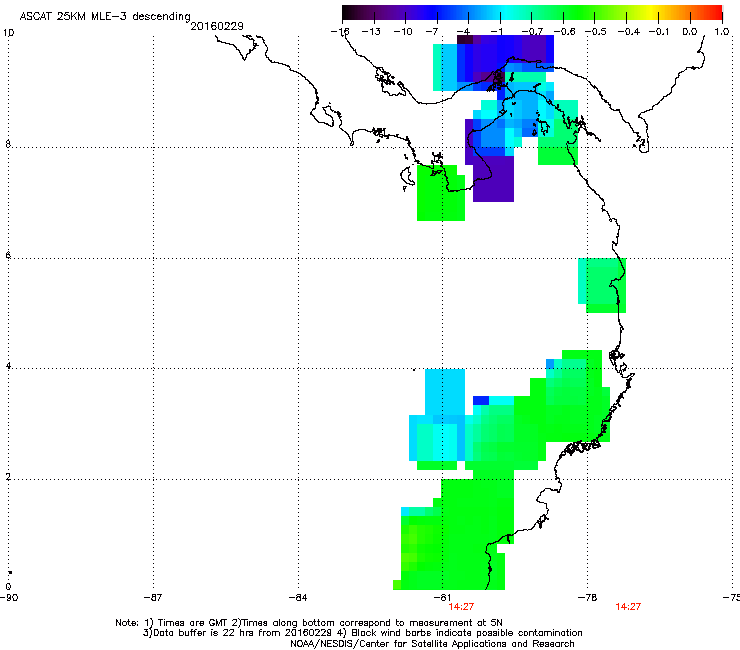Click the color bar label '-16'

(340, 32)
